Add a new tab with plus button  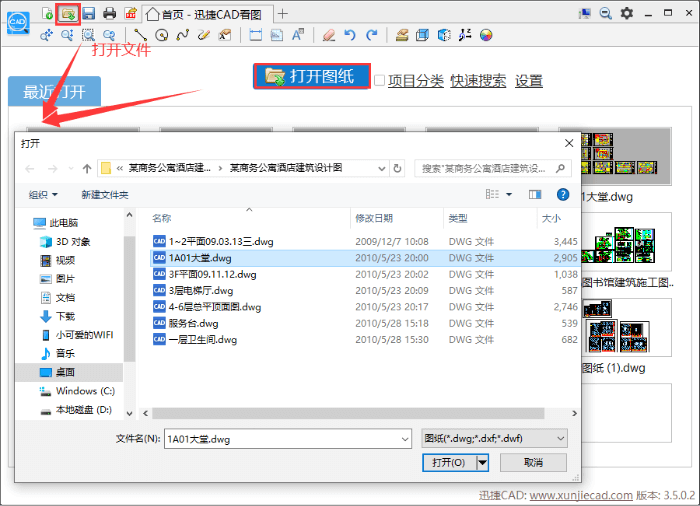[x=282, y=14]
